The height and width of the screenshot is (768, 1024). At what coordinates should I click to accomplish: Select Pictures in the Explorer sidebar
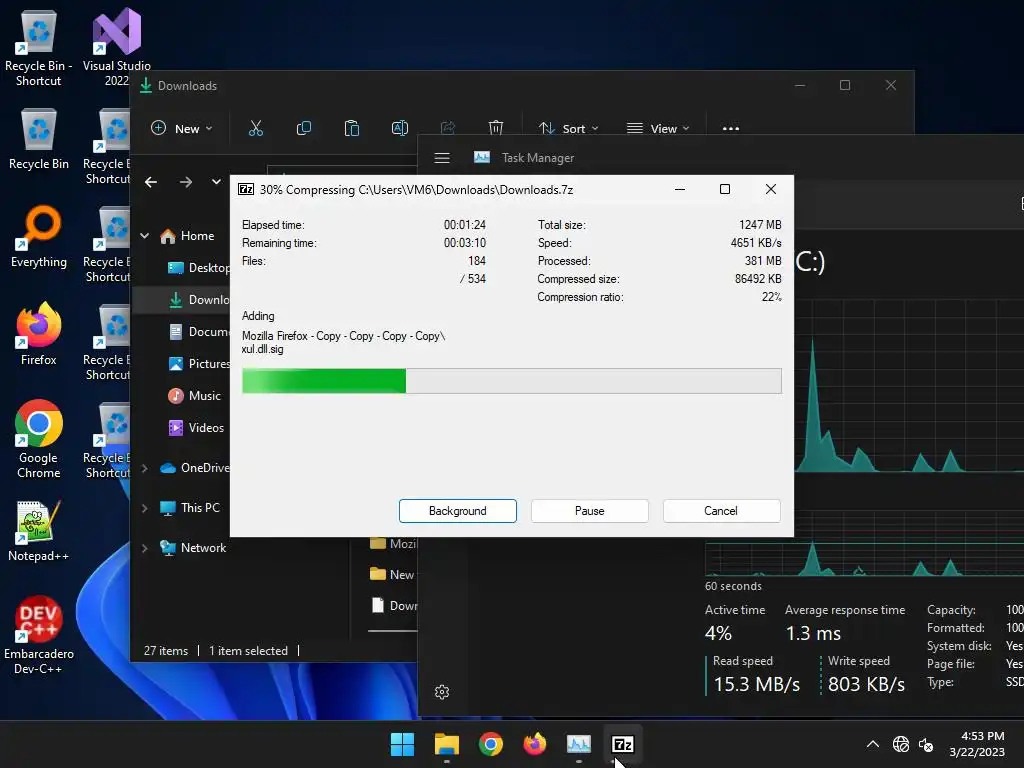pos(198,364)
